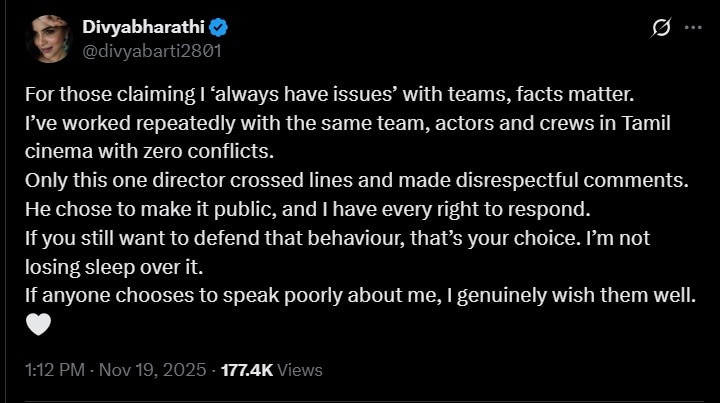
Task: Expand the three-dot more options menu
Action: pos(693,28)
